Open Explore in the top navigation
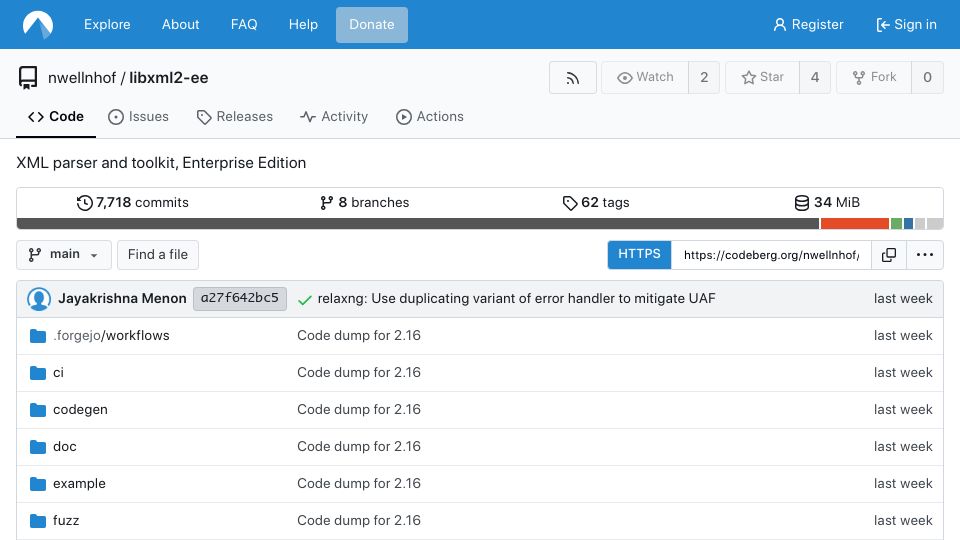Viewport: 960px width, 540px height. (107, 24)
